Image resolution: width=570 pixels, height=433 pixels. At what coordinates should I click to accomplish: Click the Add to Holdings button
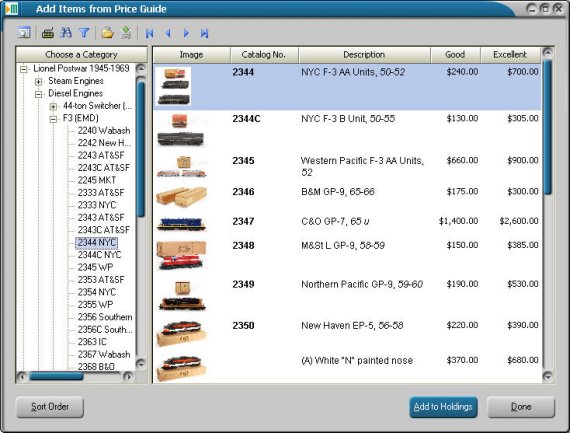443,407
